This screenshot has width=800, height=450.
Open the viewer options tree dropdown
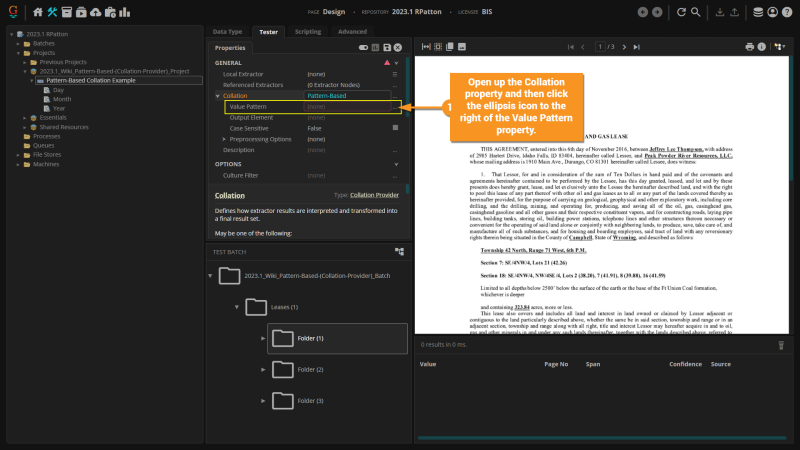[x=780, y=46]
